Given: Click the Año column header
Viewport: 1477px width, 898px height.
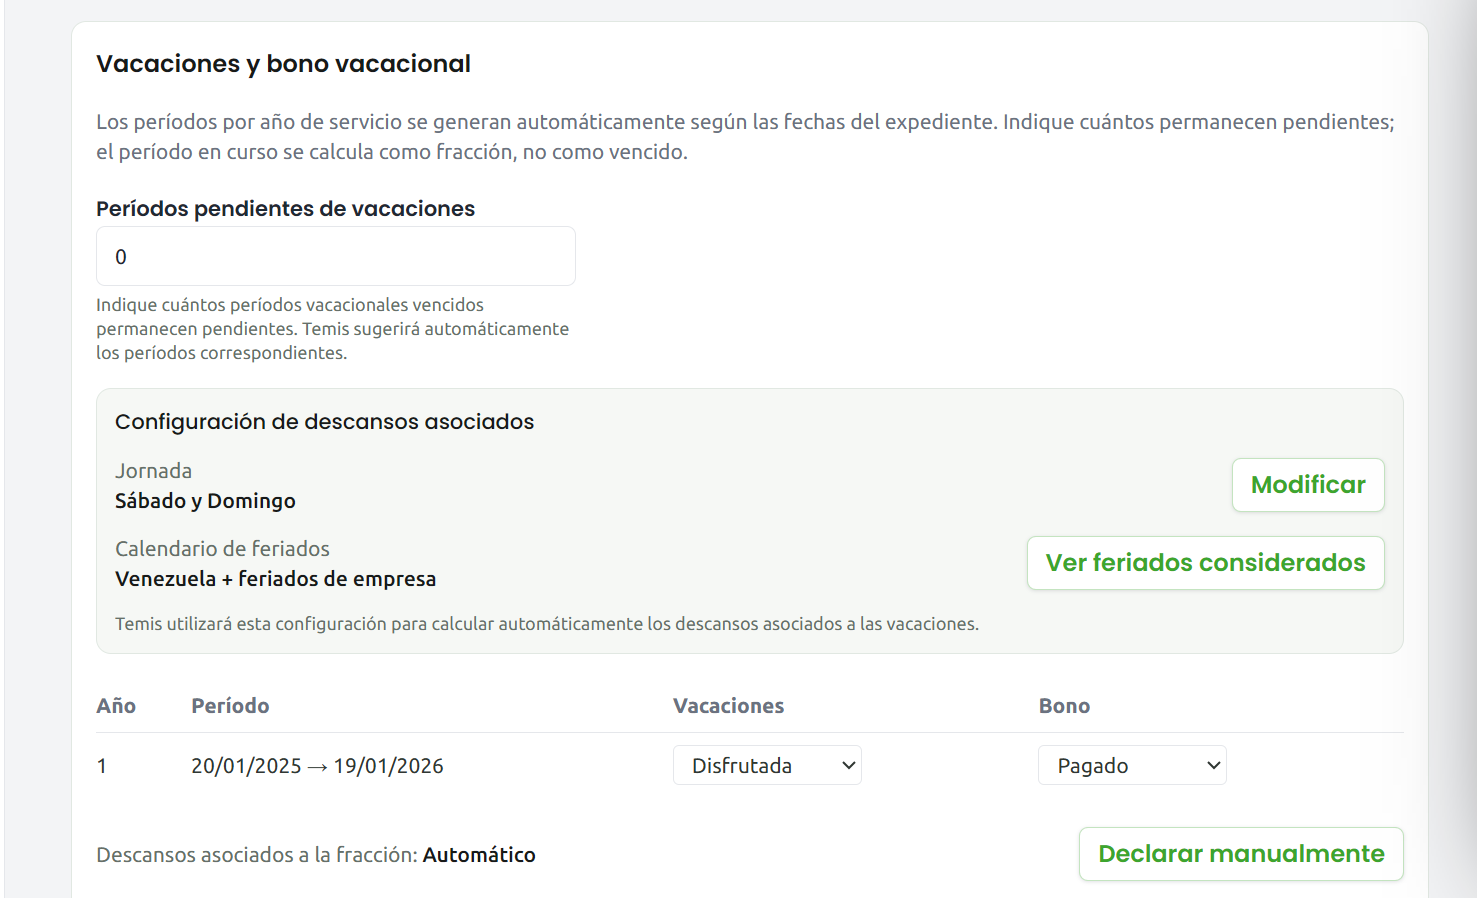Looking at the screenshot, I should [116, 706].
